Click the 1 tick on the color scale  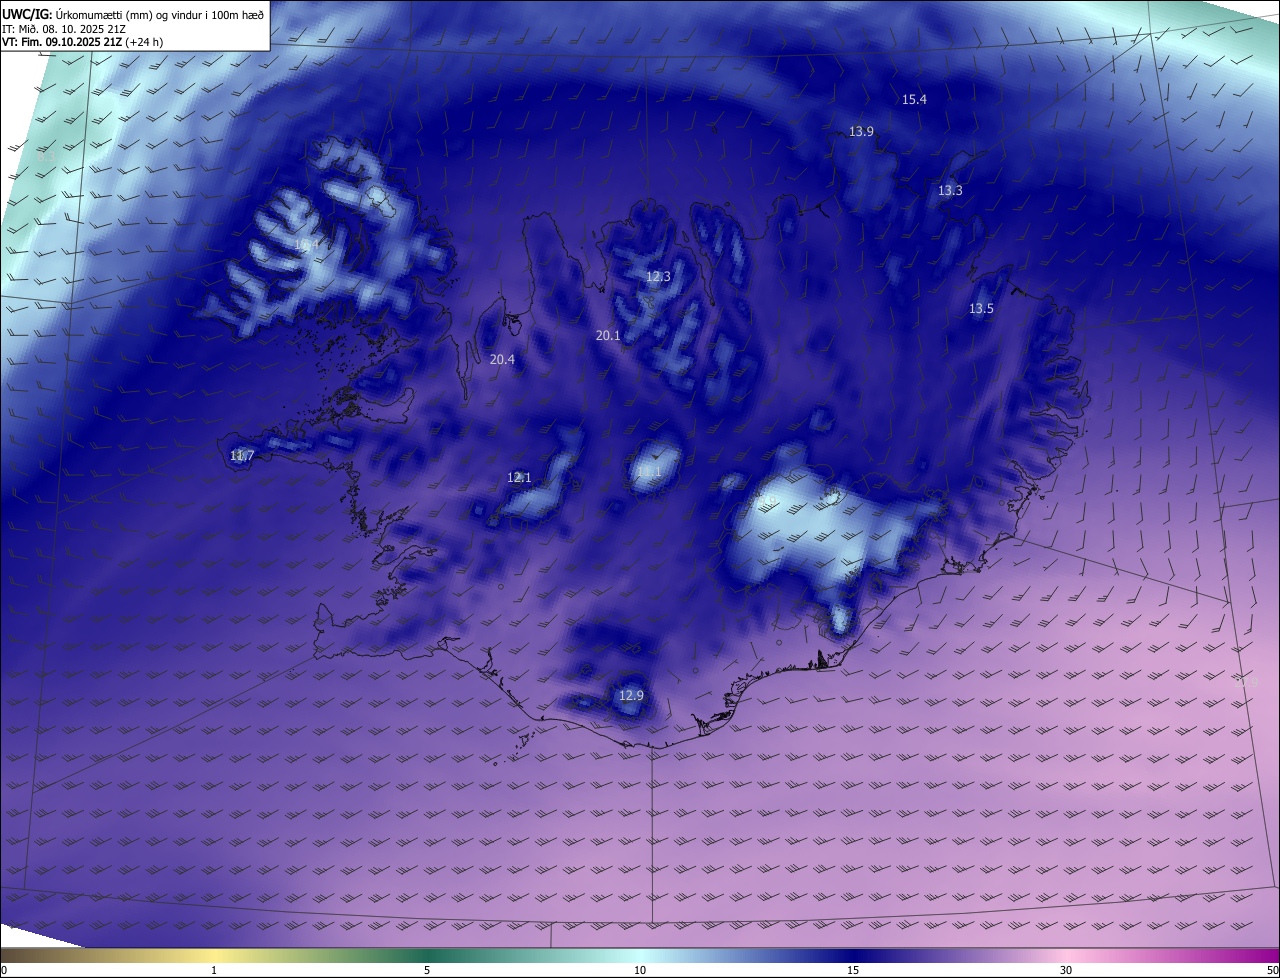214,970
